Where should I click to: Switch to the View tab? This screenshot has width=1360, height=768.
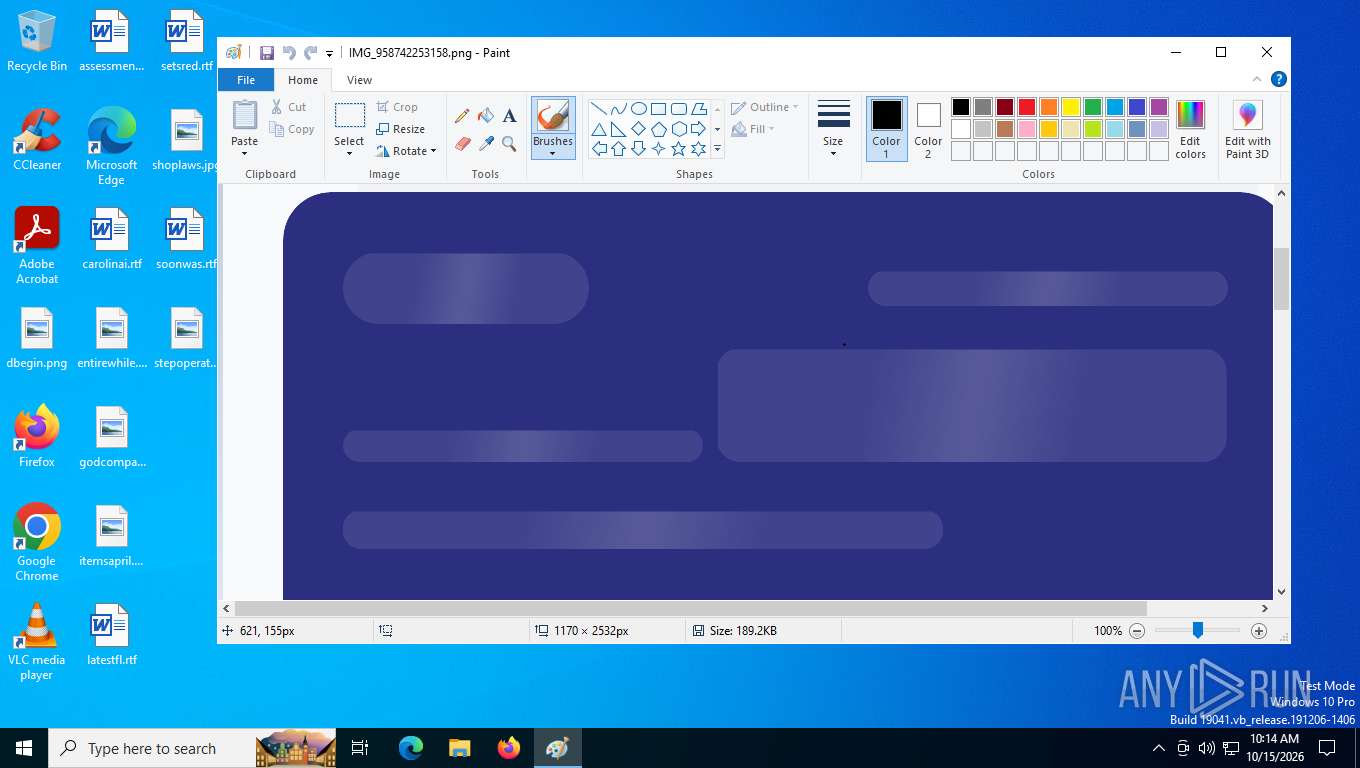tap(359, 80)
